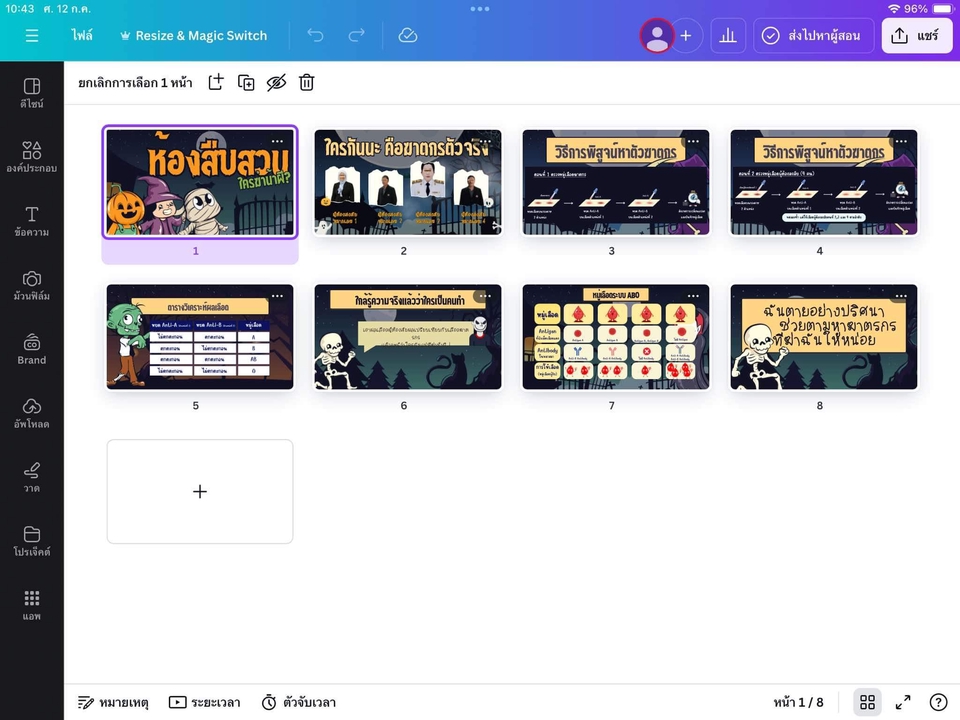The width and height of the screenshot is (960, 720).
Task: Click the battery indicator in status bar
Action: tap(942, 9)
